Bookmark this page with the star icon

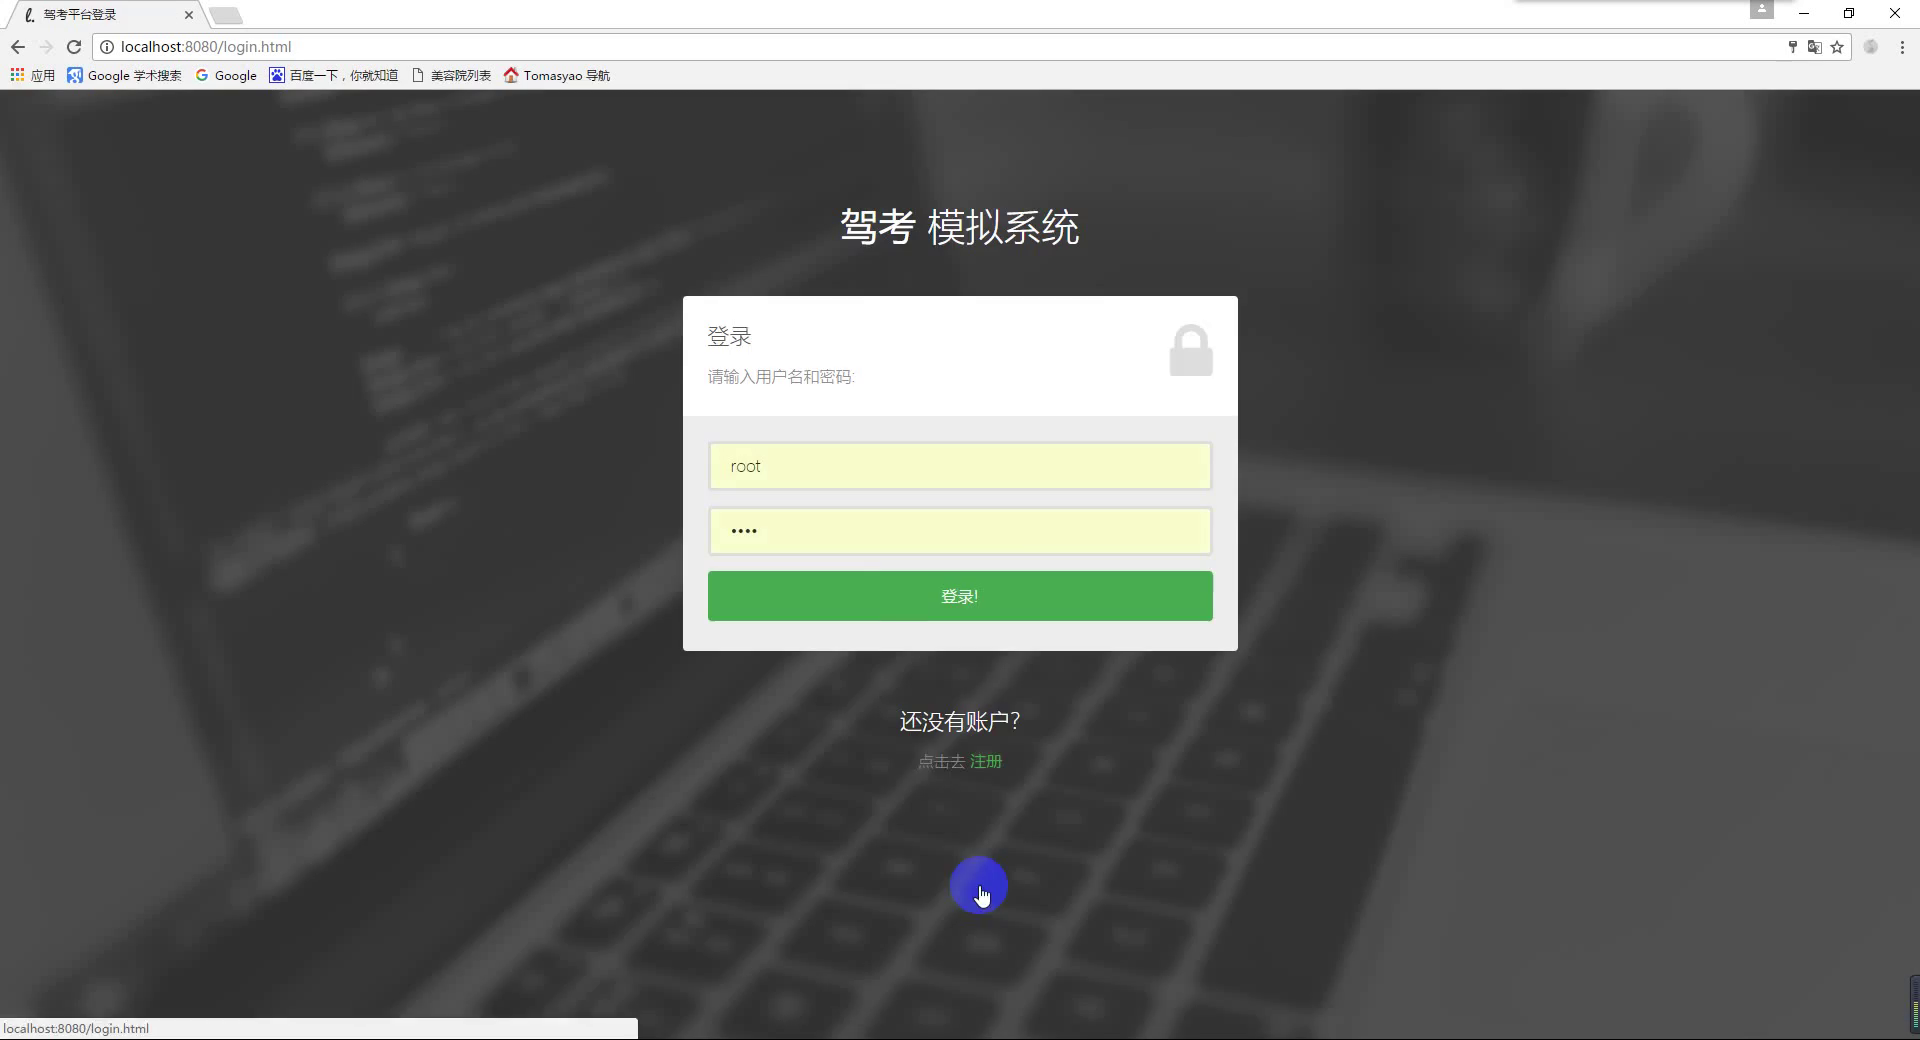[x=1837, y=47]
